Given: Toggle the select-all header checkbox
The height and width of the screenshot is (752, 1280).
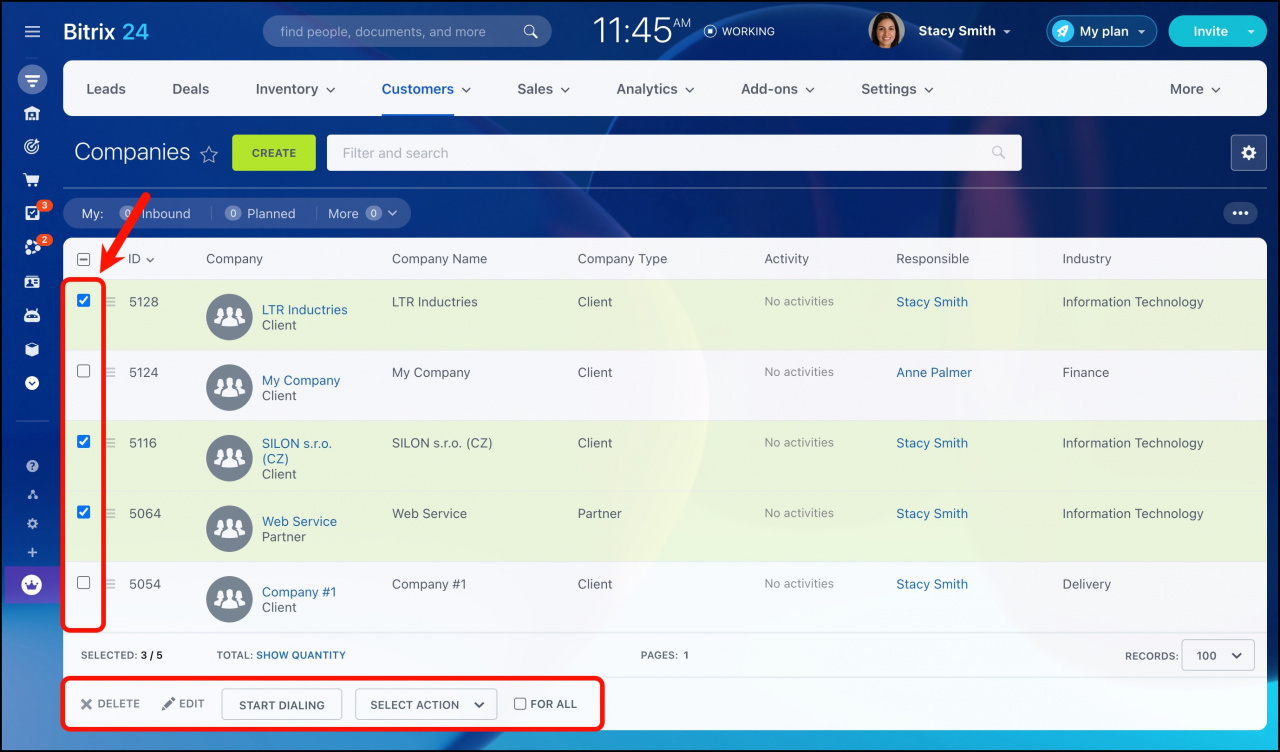Looking at the screenshot, I should (84, 259).
